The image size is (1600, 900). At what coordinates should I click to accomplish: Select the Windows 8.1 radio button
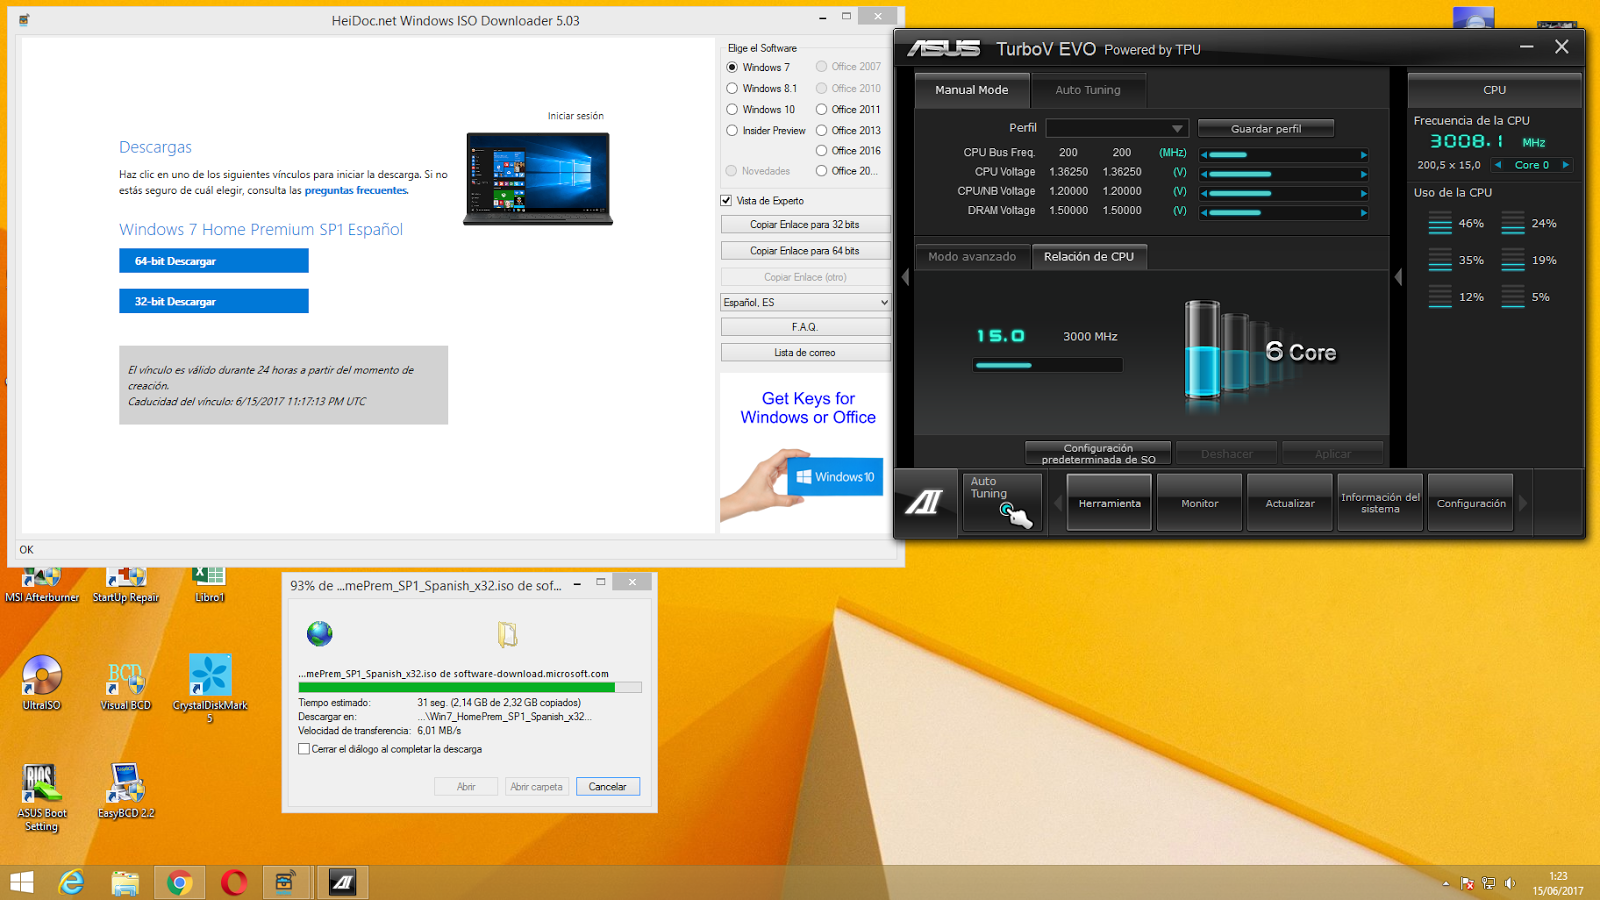[732, 88]
